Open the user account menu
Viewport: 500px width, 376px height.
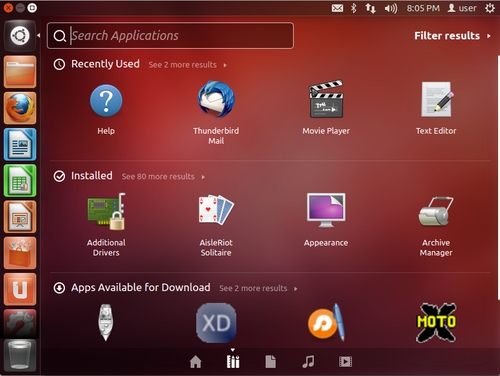pyautogui.click(x=462, y=8)
